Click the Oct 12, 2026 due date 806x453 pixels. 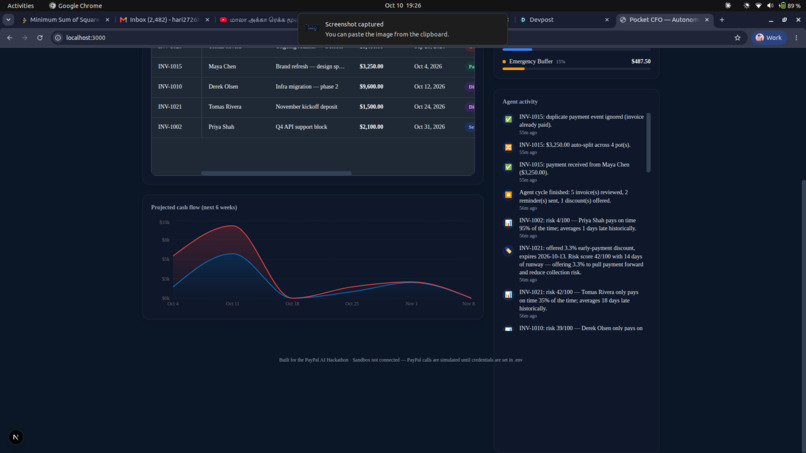429,86
